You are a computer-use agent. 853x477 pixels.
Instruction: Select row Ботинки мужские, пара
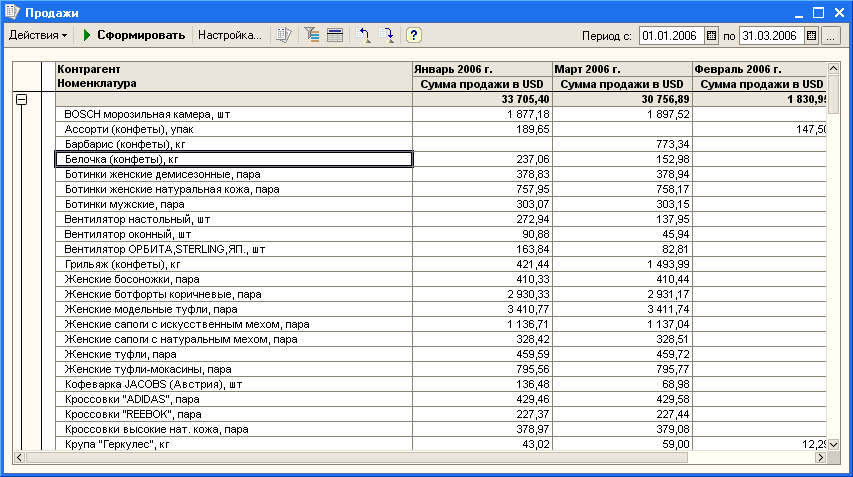(234, 205)
